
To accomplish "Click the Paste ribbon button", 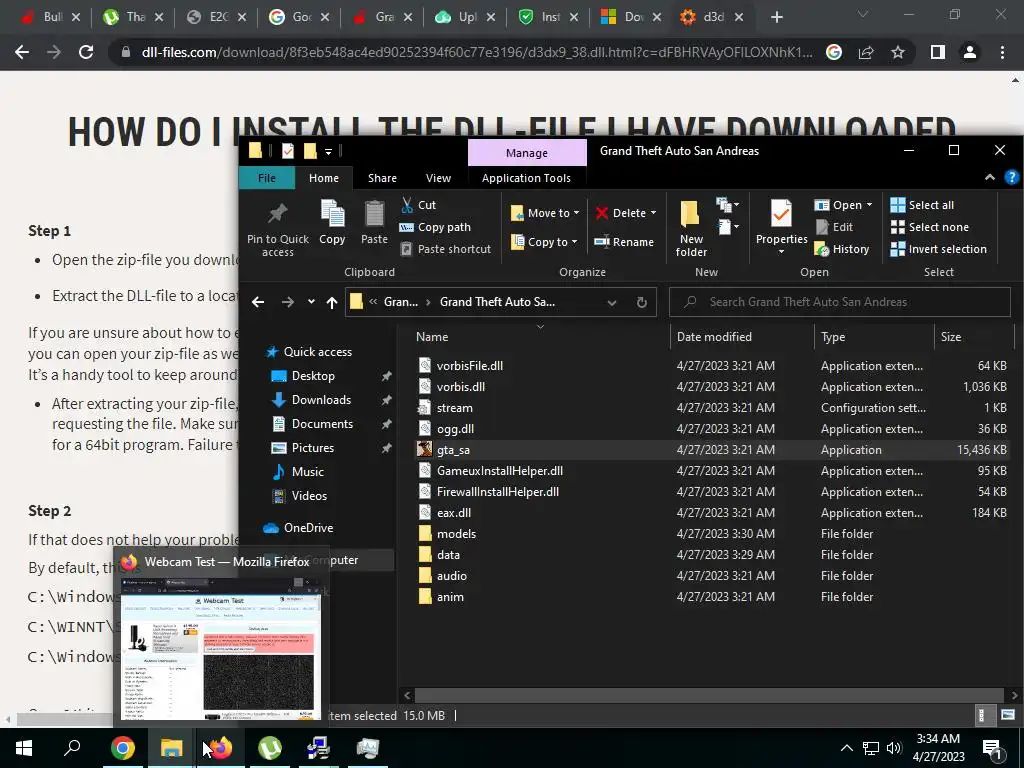I will pyautogui.click(x=374, y=222).
